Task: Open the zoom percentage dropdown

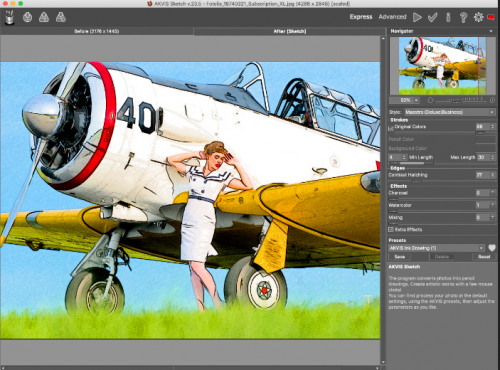Action: 416,100
